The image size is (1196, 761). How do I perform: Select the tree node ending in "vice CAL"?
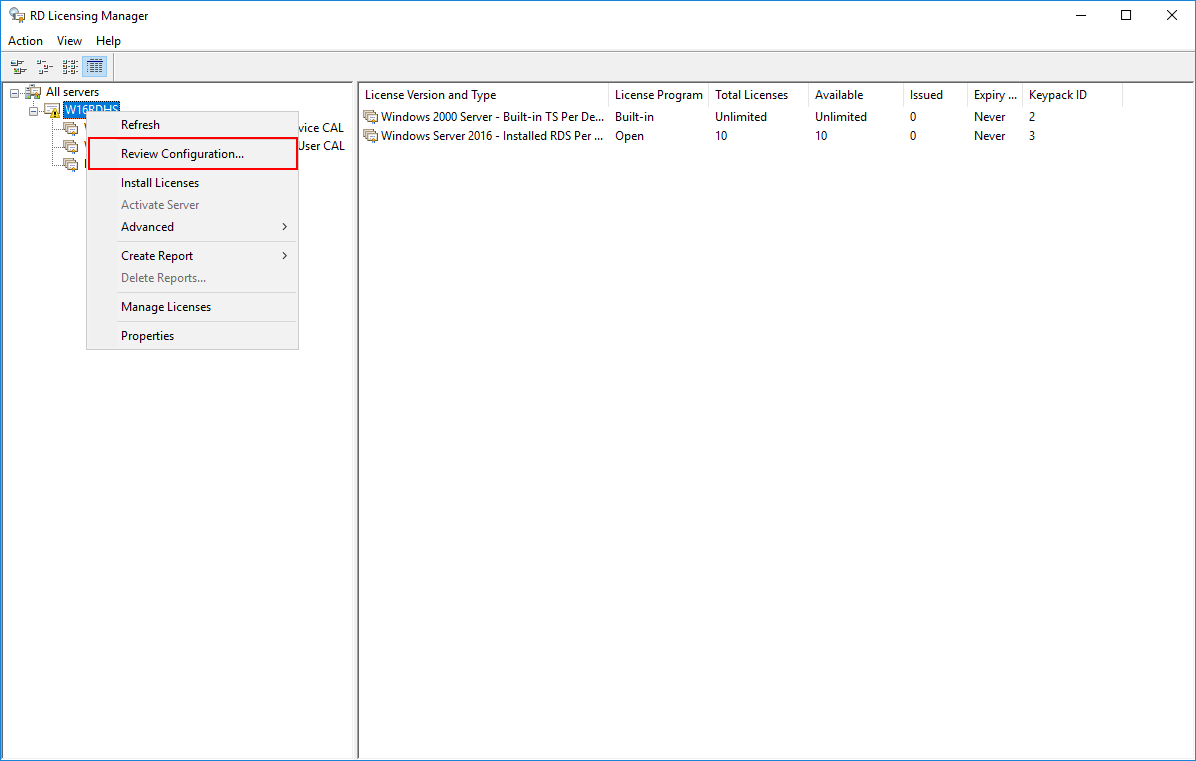coord(320,127)
